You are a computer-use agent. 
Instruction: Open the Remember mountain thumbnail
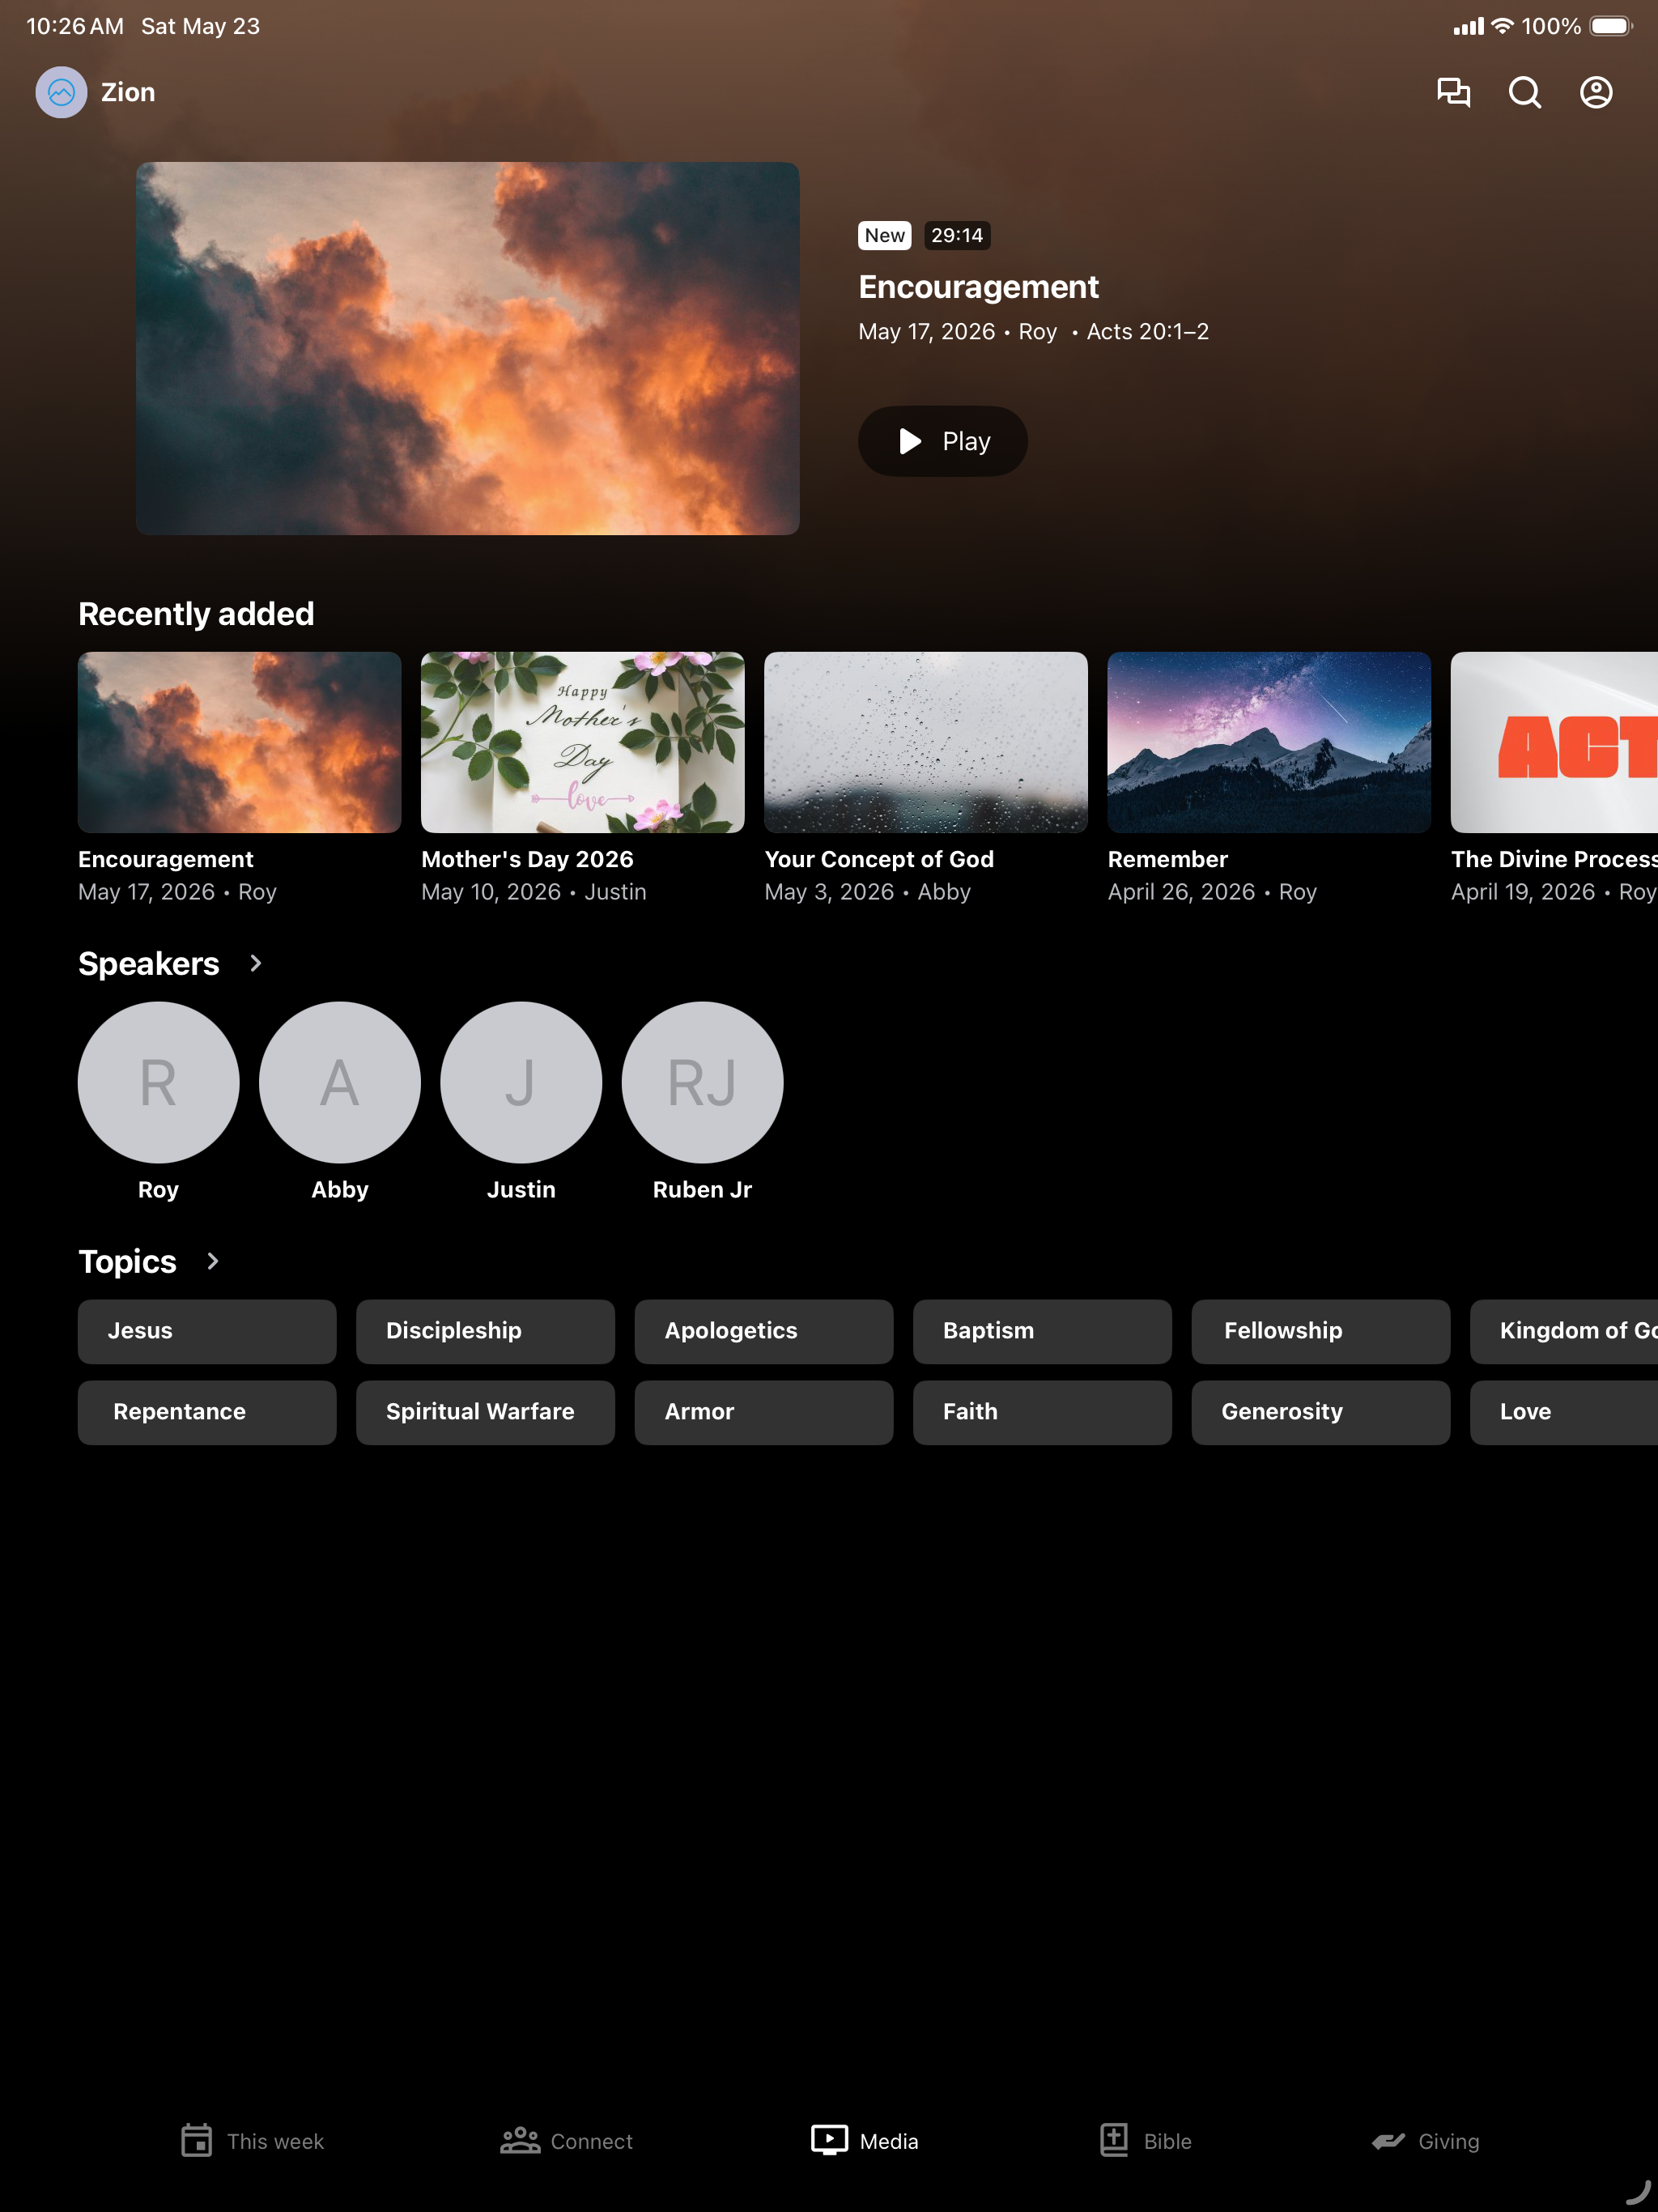[1268, 742]
